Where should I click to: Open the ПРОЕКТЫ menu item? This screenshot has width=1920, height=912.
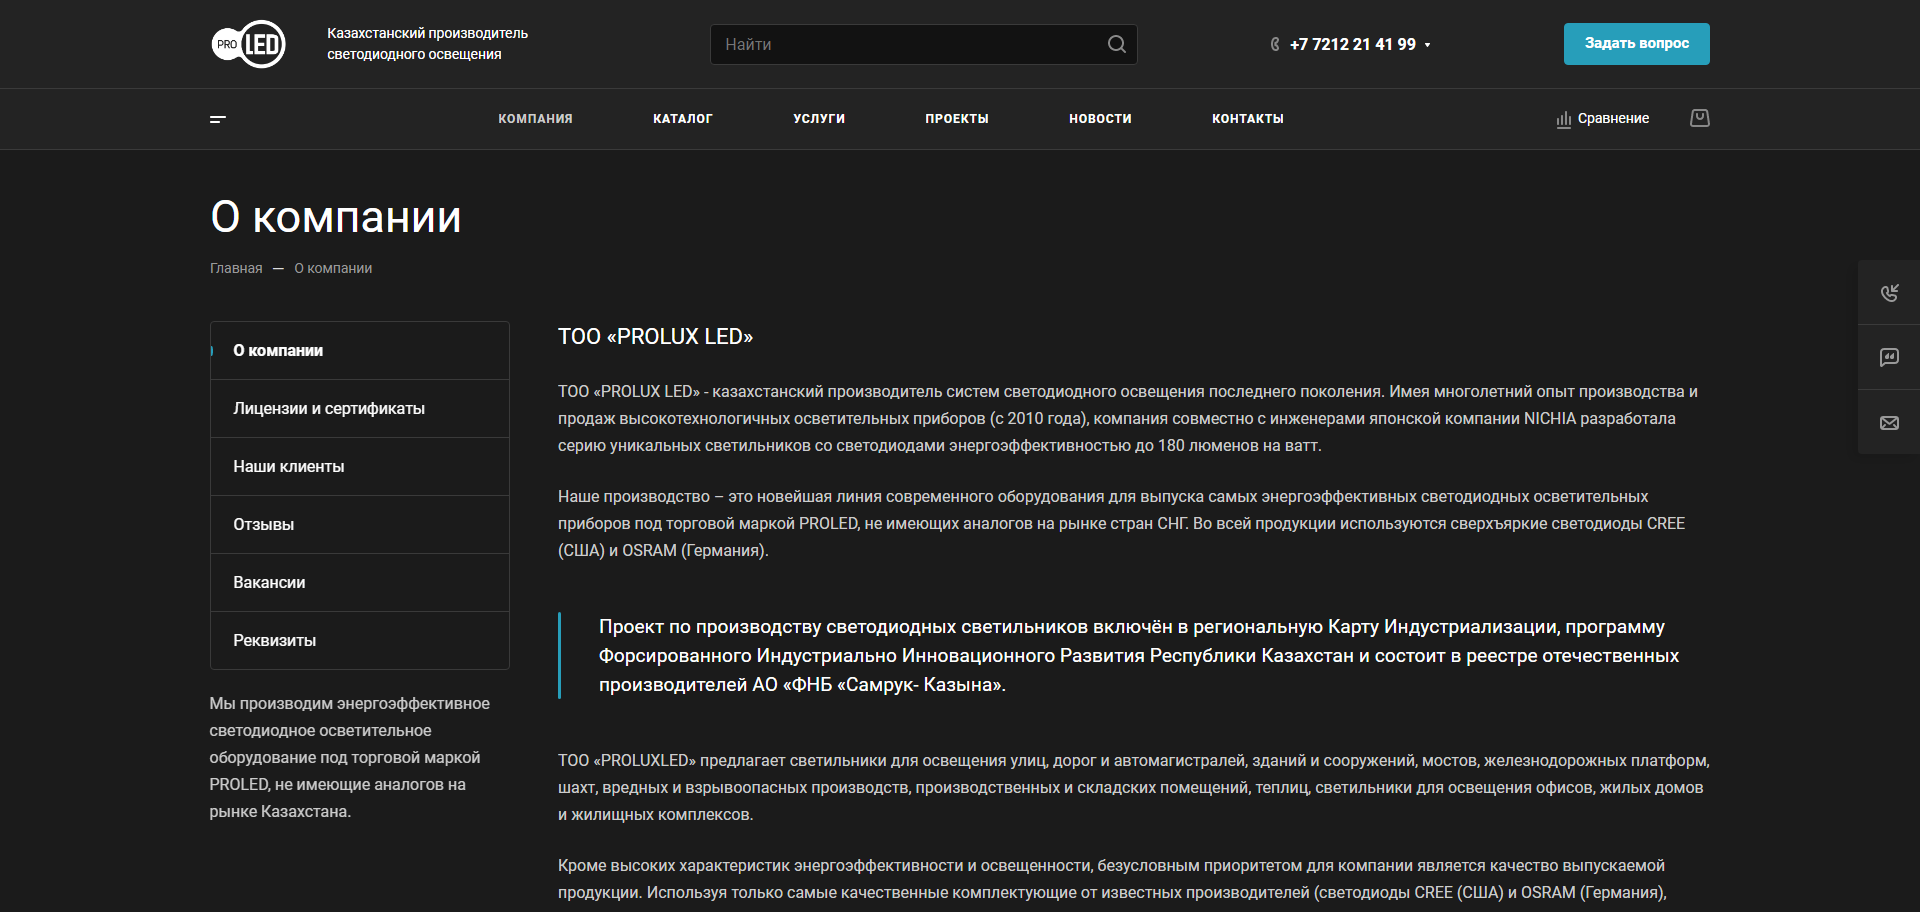coord(957,119)
